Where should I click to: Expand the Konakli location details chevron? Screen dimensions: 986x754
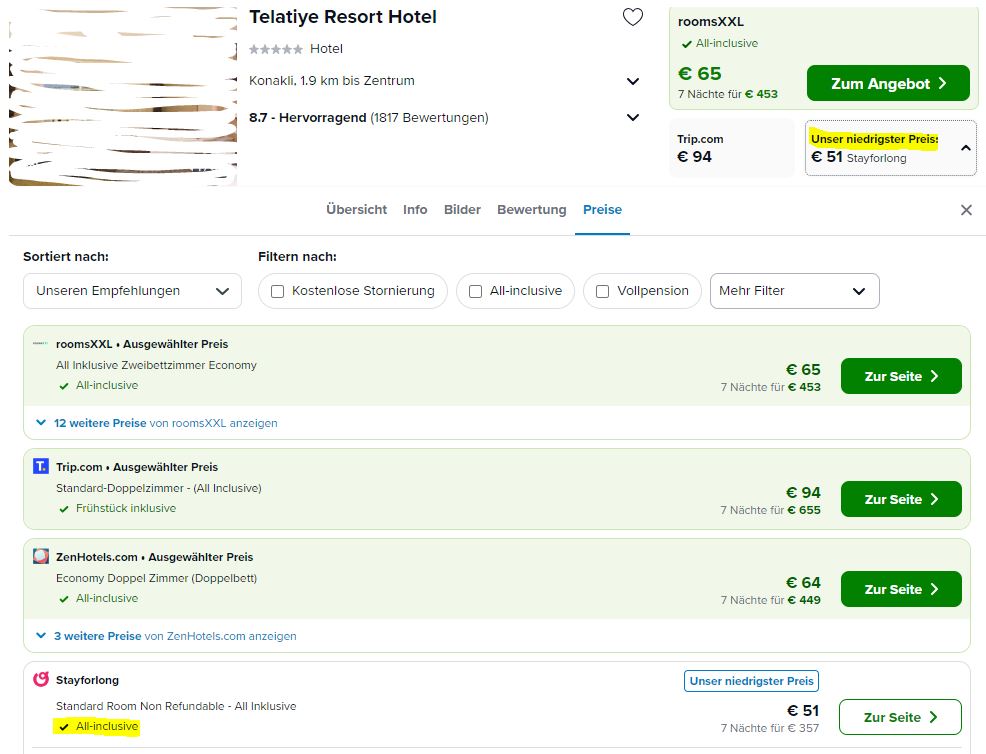coord(633,81)
